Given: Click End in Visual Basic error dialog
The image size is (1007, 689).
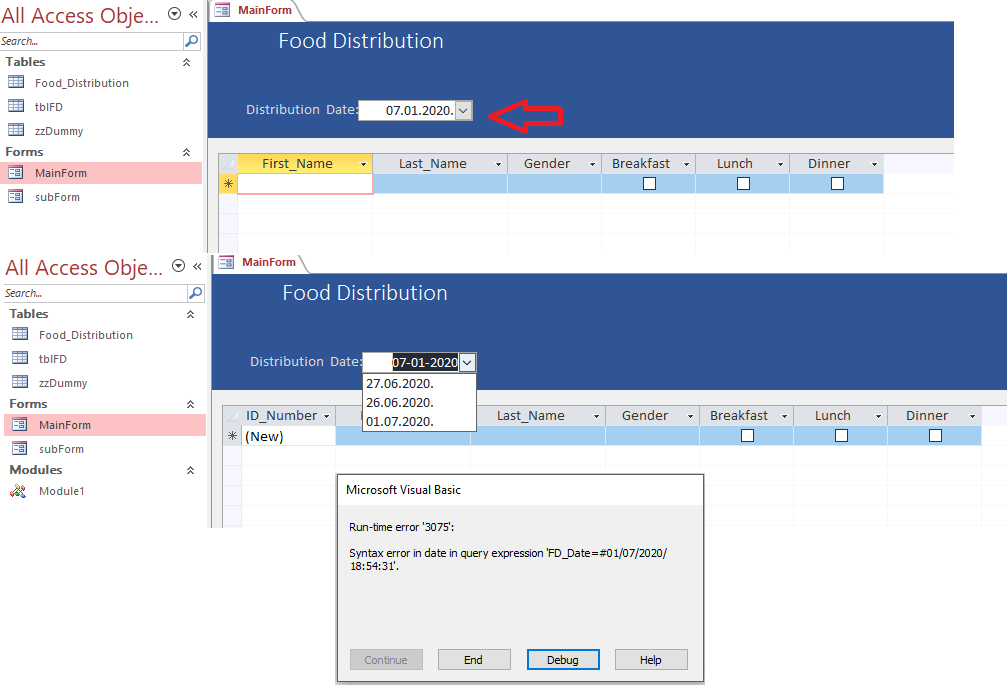Looking at the screenshot, I should tap(474, 659).
